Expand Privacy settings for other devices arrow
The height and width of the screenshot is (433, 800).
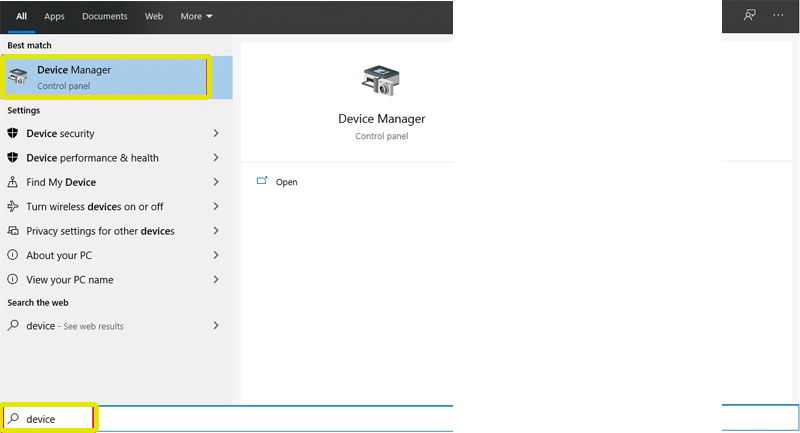pyautogui.click(x=216, y=231)
